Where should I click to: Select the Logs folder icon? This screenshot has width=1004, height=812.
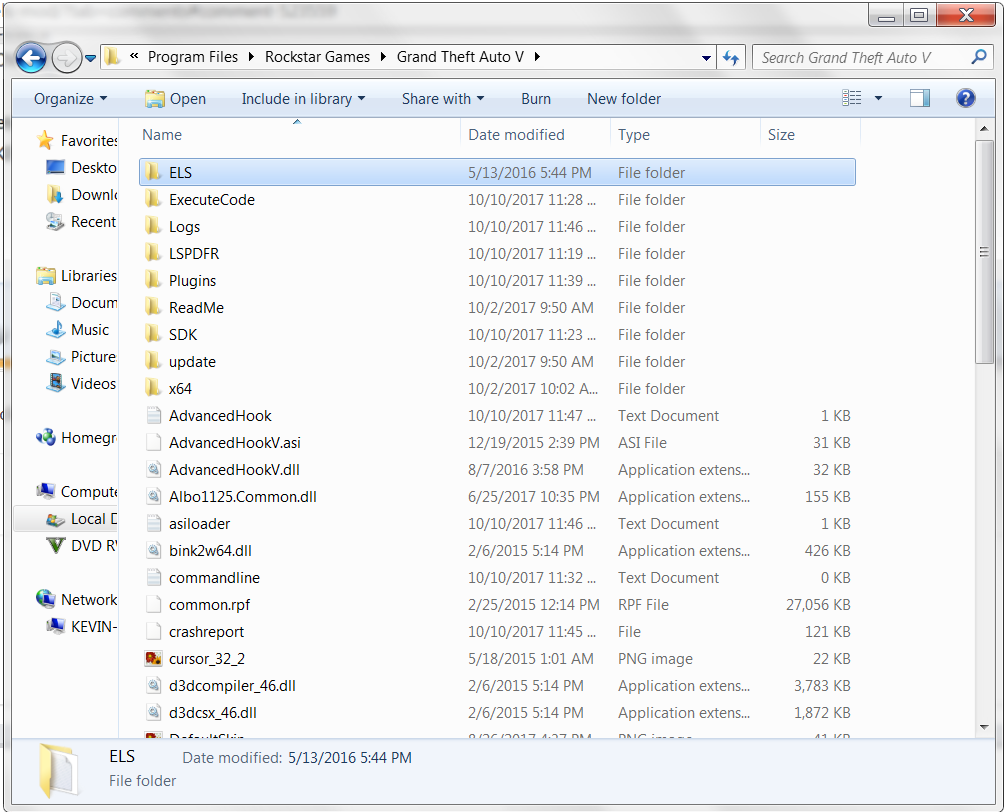(x=152, y=226)
